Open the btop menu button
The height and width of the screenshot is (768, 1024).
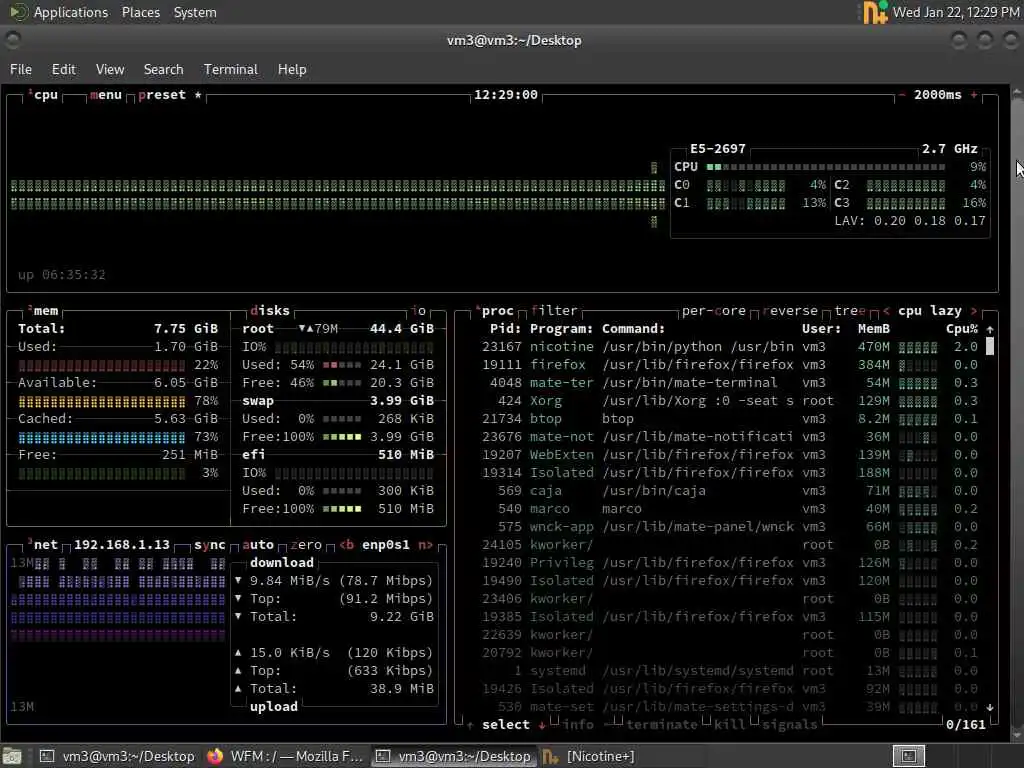pos(106,95)
